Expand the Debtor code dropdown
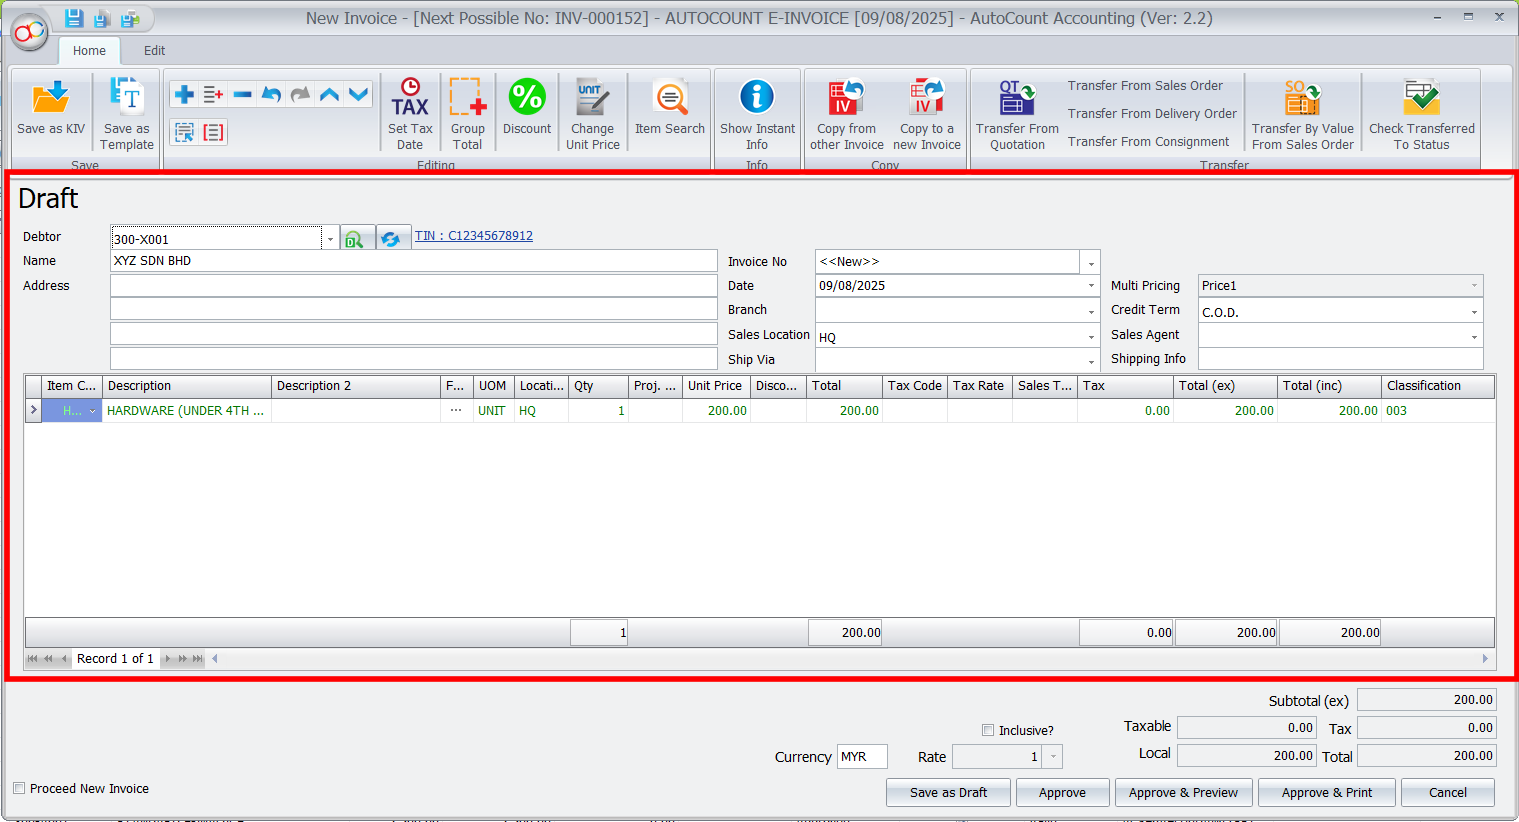Viewport: 1519px width, 822px height. (x=330, y=239)
